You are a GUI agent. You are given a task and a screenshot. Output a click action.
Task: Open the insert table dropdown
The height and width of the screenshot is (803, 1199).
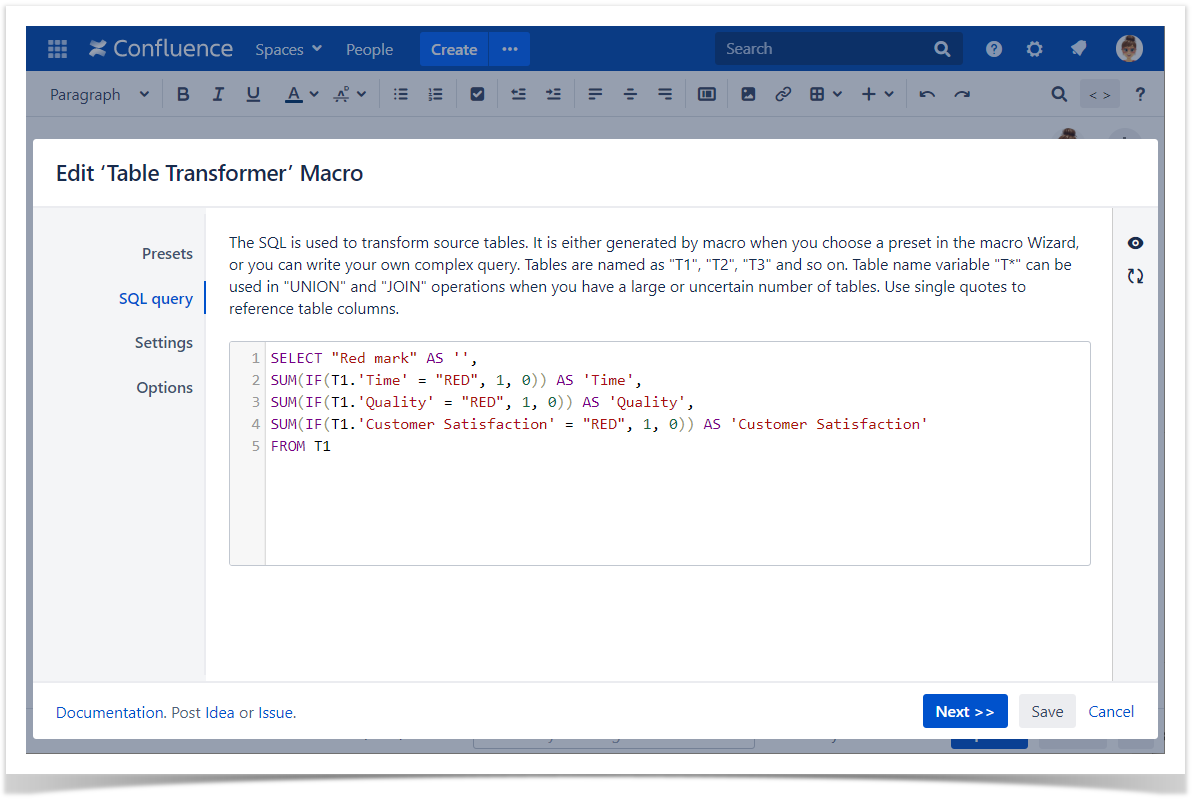[825, 94]
